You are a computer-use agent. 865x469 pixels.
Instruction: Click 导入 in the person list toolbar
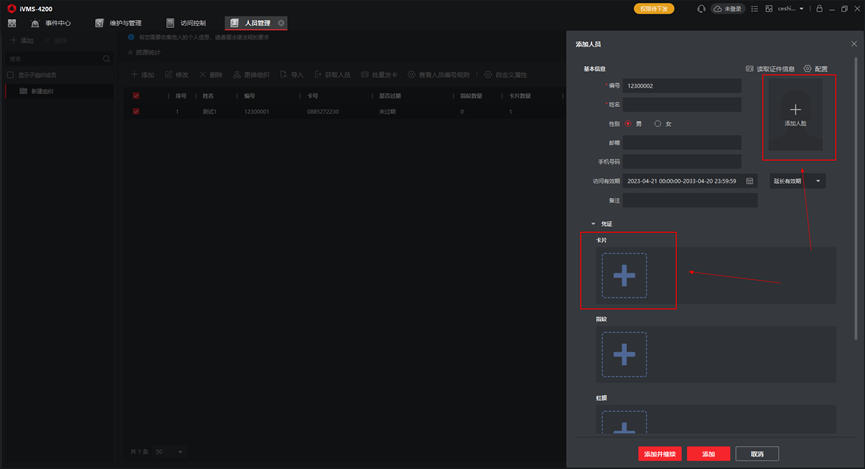point(292,75)
